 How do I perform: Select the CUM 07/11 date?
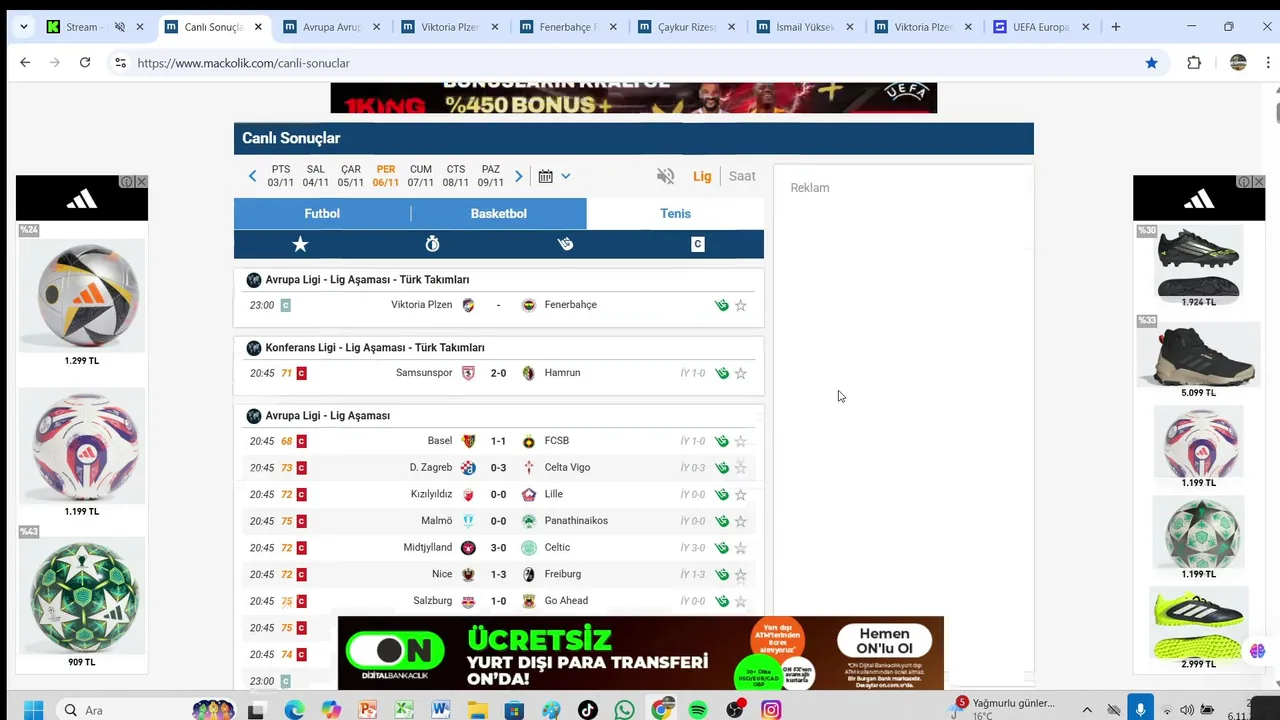[x=421, y=176]
